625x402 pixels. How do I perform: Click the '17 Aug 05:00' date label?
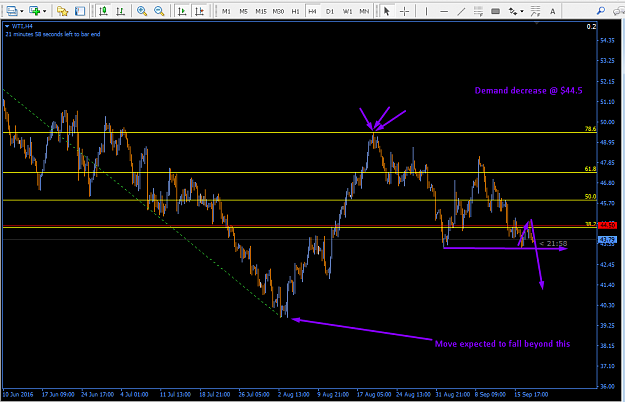(x=374, y=394)
